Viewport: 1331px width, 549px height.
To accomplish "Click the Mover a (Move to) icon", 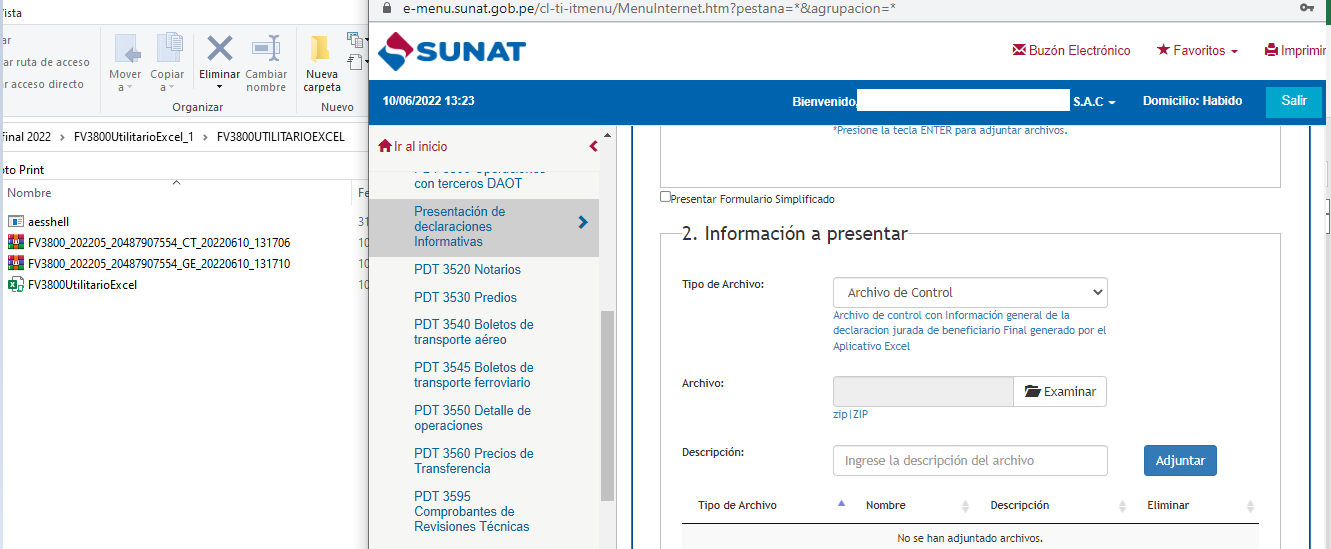I will 126,50.
